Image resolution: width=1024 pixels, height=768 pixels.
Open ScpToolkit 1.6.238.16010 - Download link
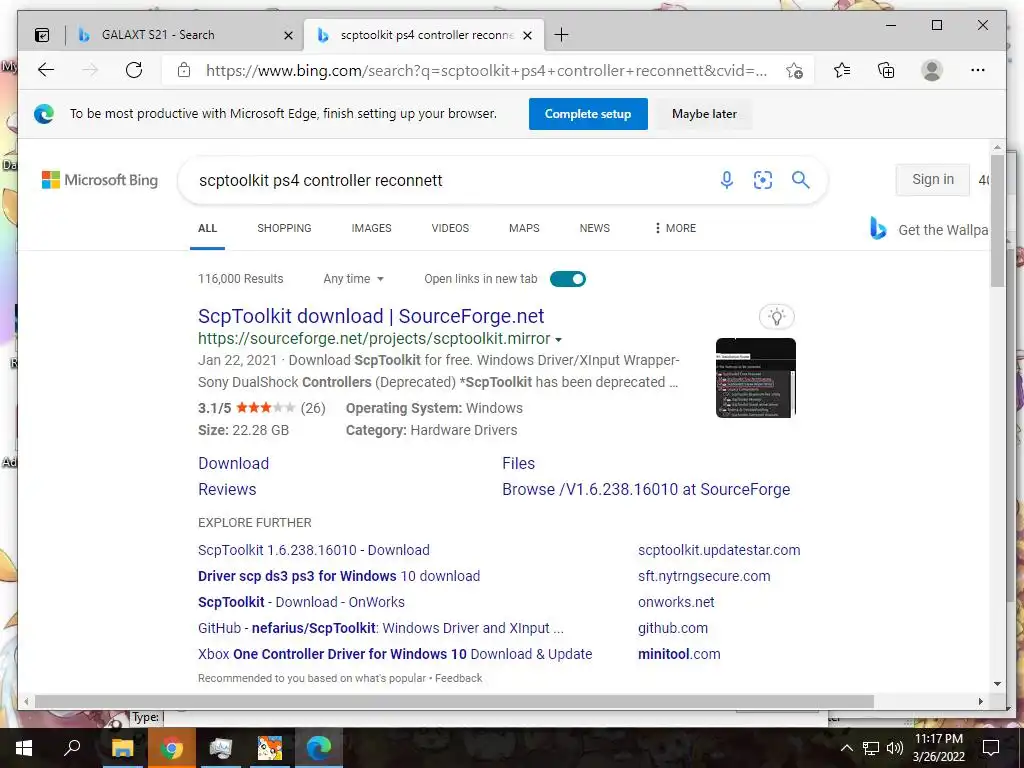(313, 550)
